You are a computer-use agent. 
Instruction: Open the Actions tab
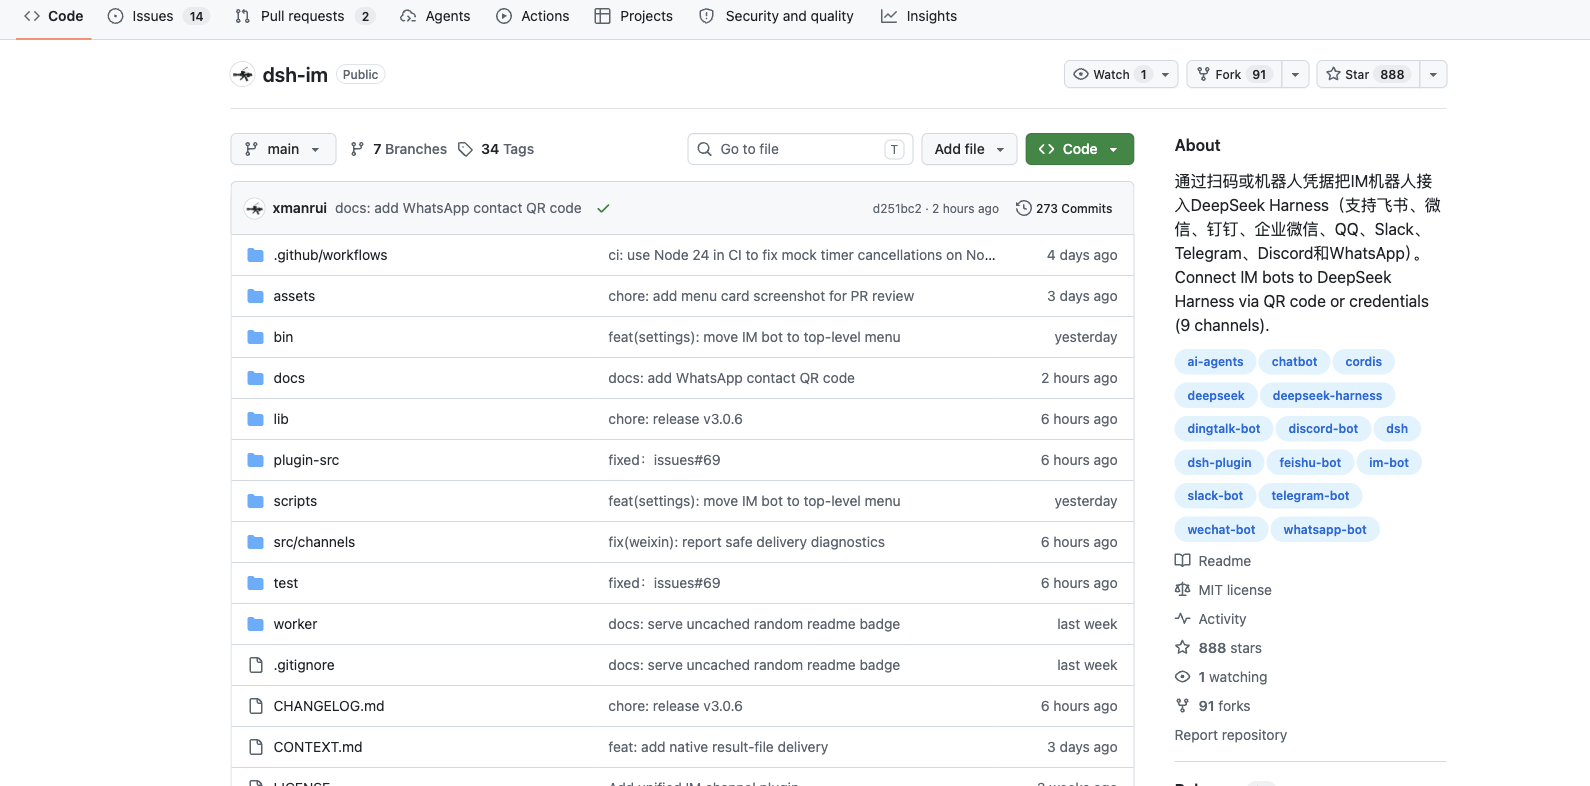tap(533, 16)
